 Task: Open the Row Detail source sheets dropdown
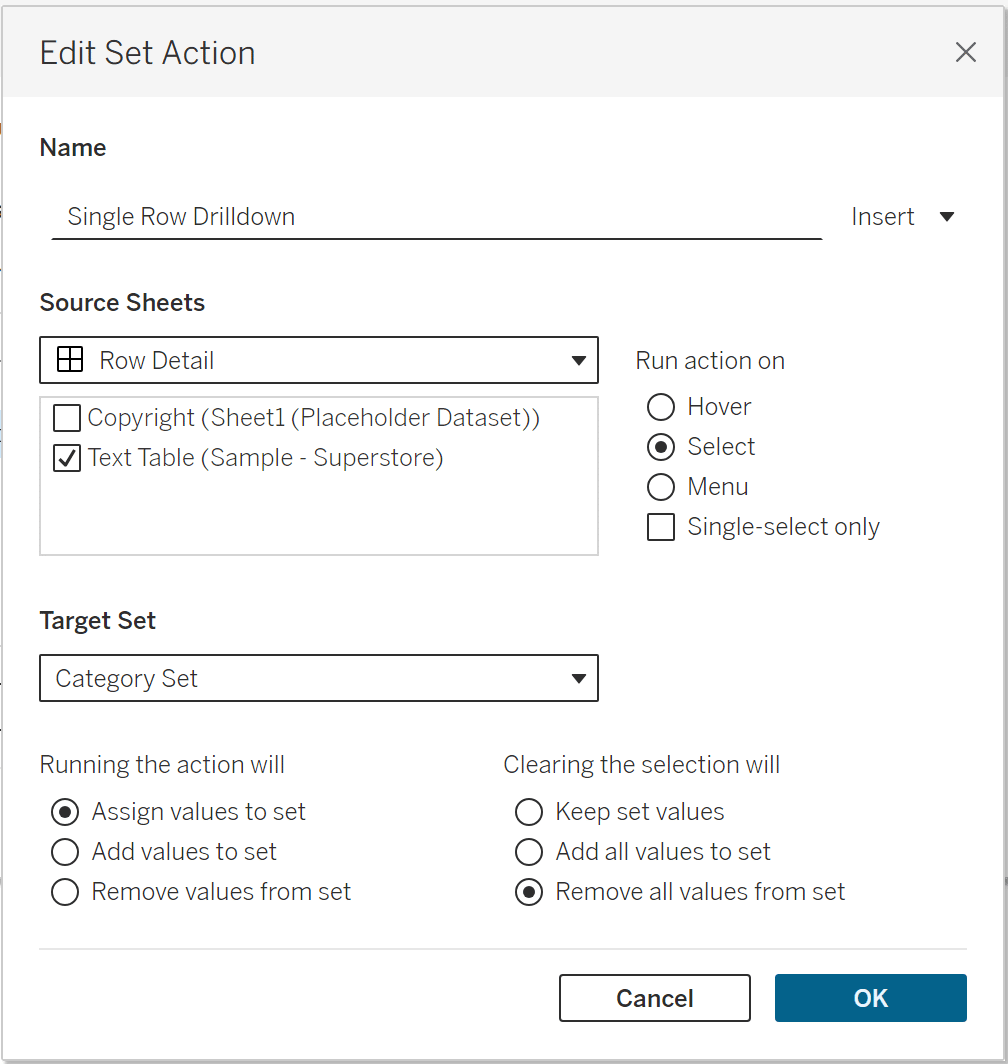(318, 360)
